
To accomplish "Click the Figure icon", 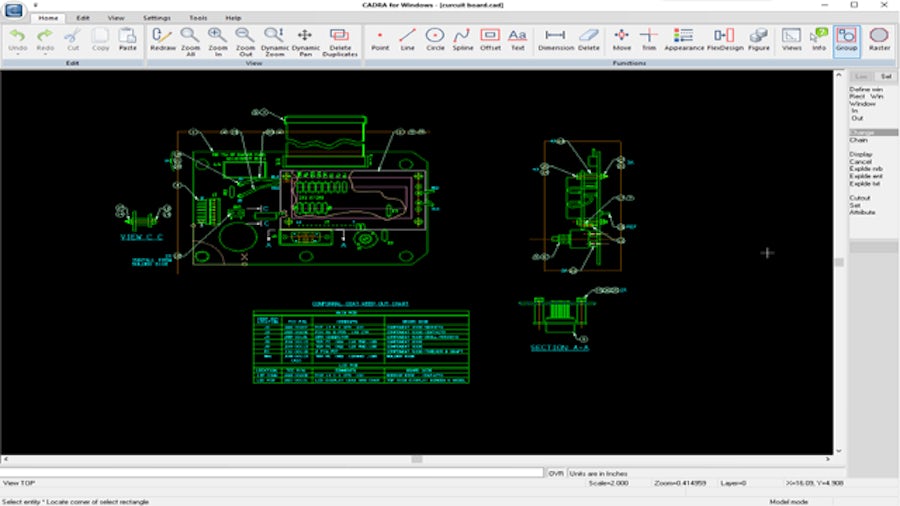I will pos(759,36).
